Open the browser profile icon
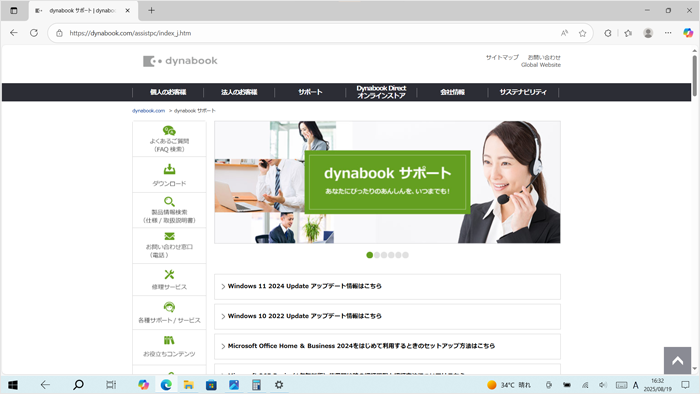The image size is (700, 394). coord(648,33)
